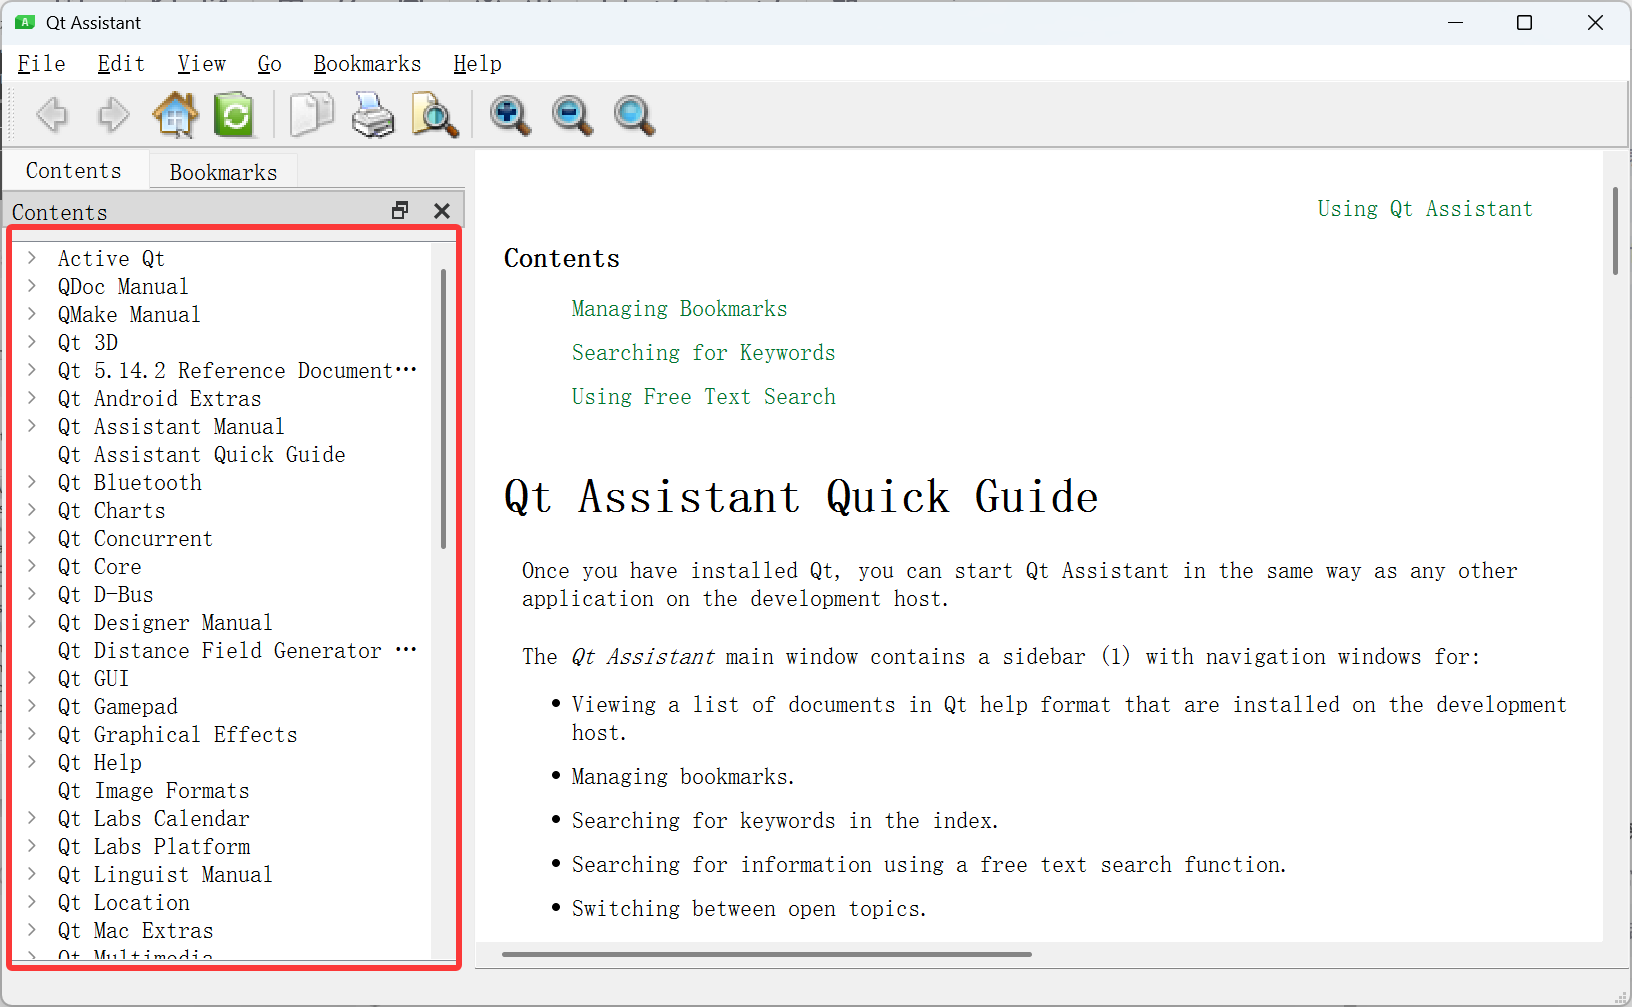
Task: Select the Qt Linguist Manual item
Action: [x=164, y=875]
